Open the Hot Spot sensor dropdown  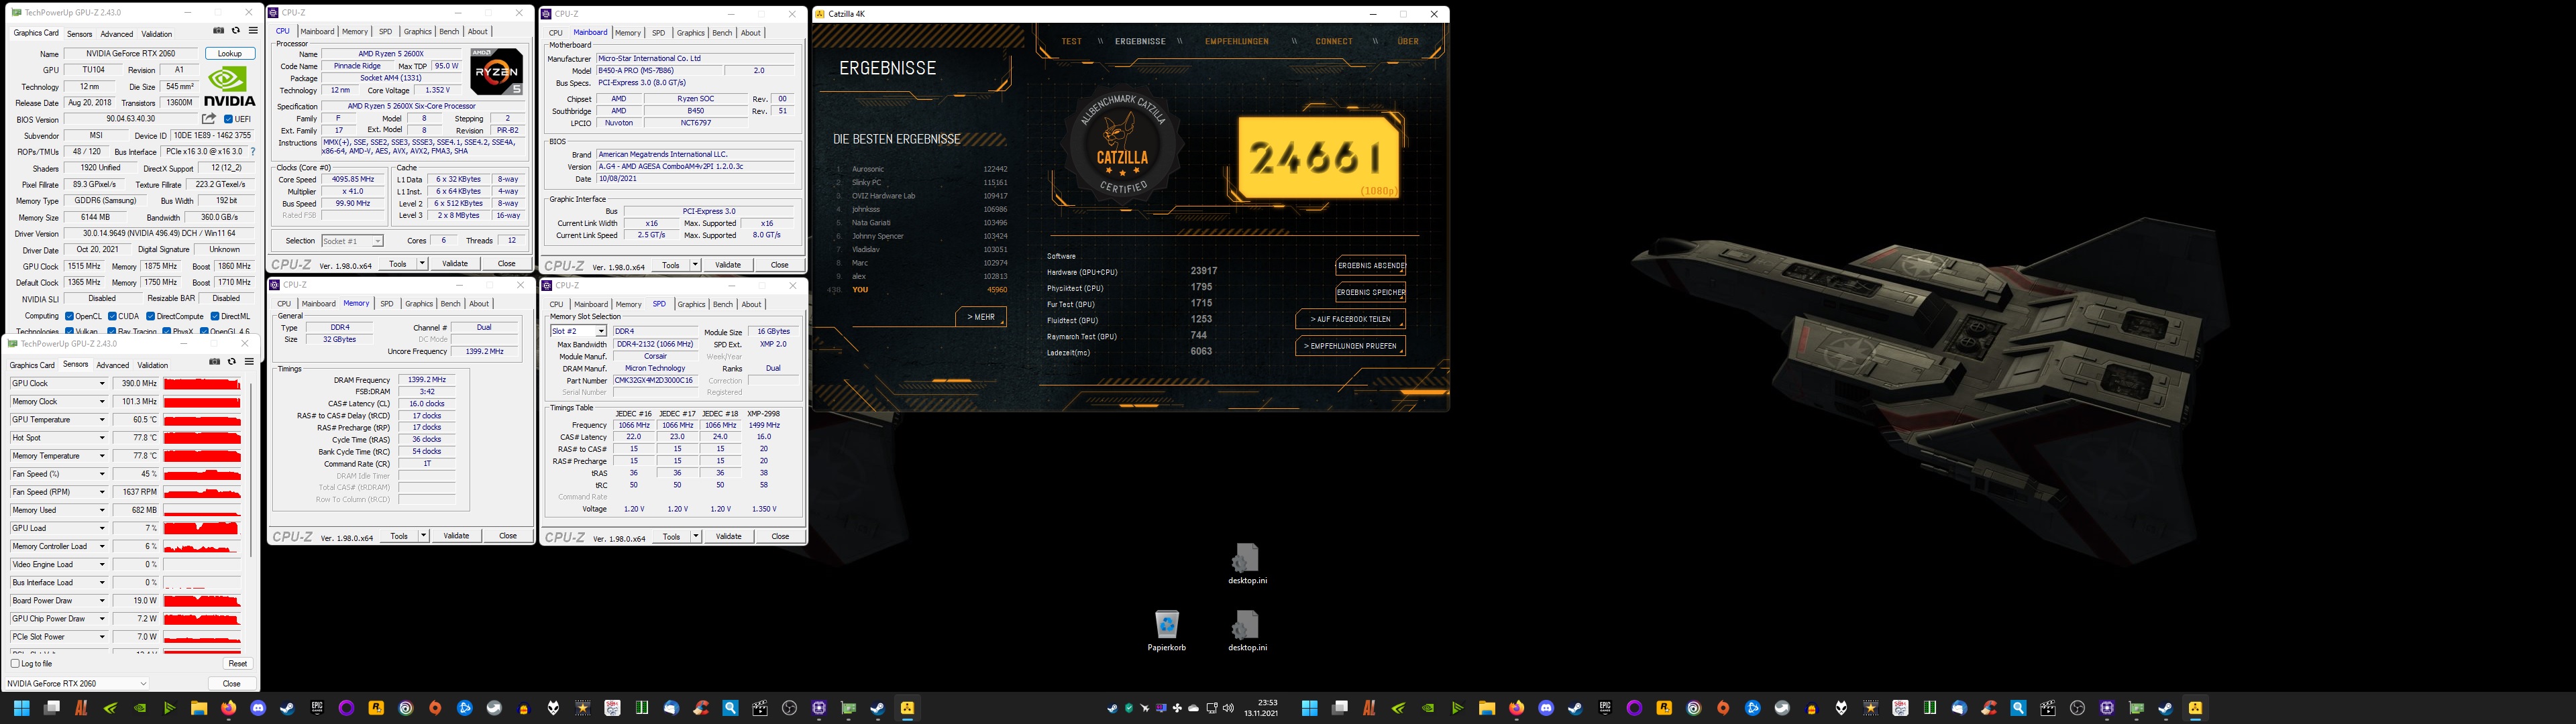[x=101, y=438]
